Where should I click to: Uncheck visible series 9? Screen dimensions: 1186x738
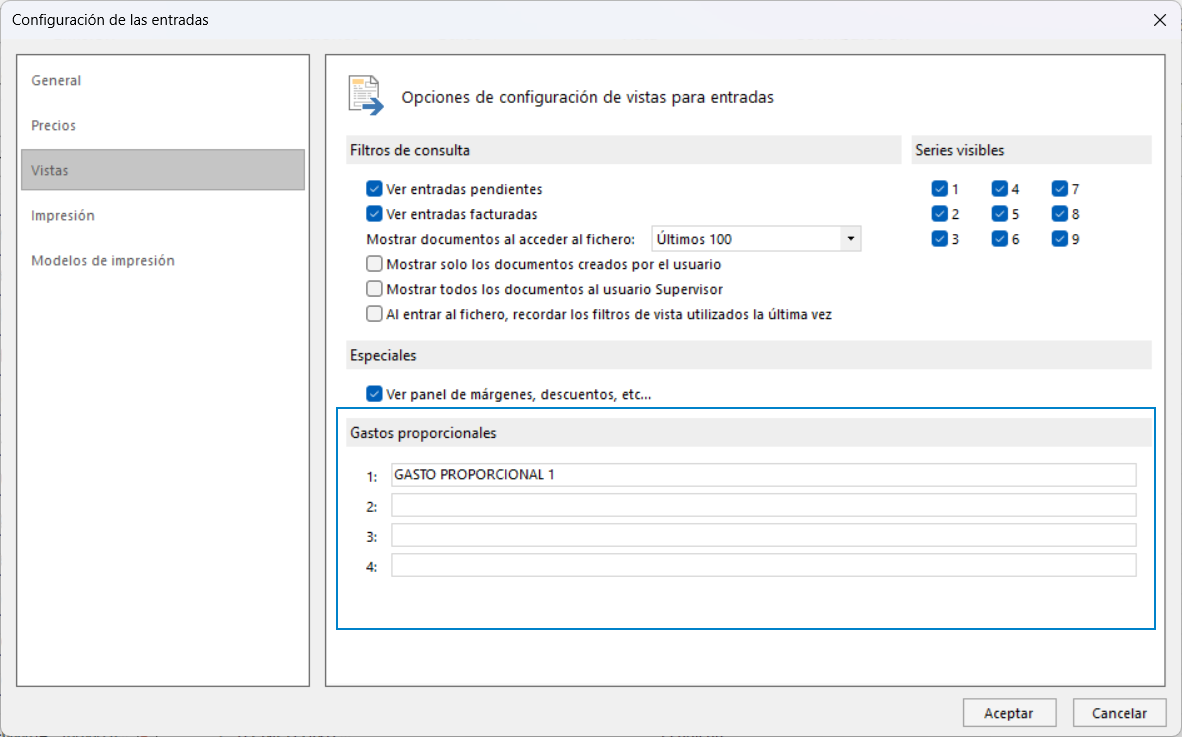(x=1060, y=239)
